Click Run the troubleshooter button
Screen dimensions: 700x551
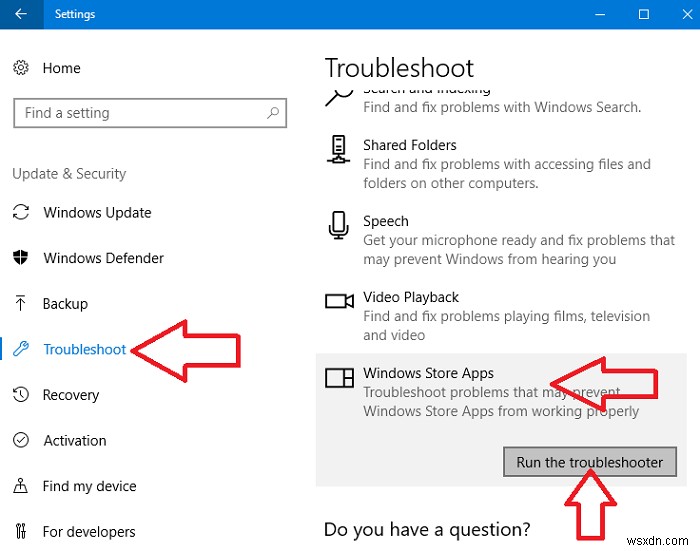(x=590, y=462)
